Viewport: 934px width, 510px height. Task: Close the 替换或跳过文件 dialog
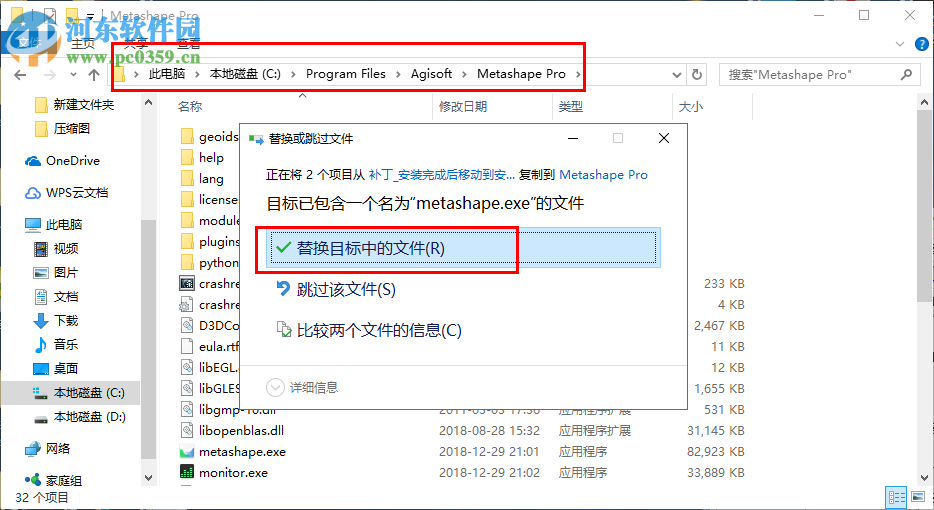(x=664, y=138)
